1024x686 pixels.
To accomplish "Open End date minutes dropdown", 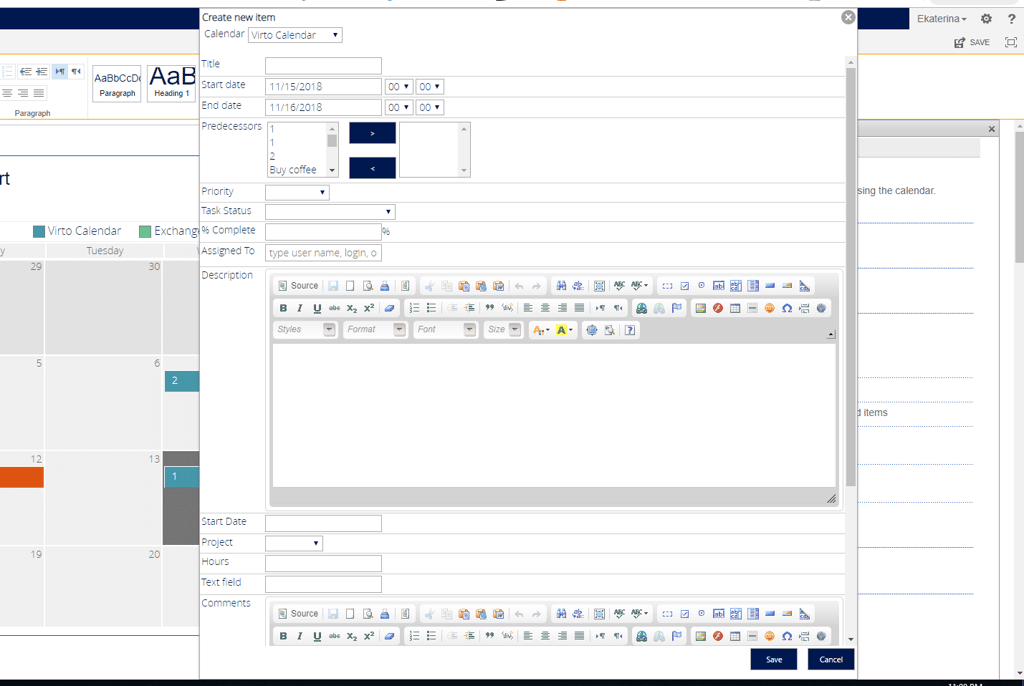I will click(430, 107).
